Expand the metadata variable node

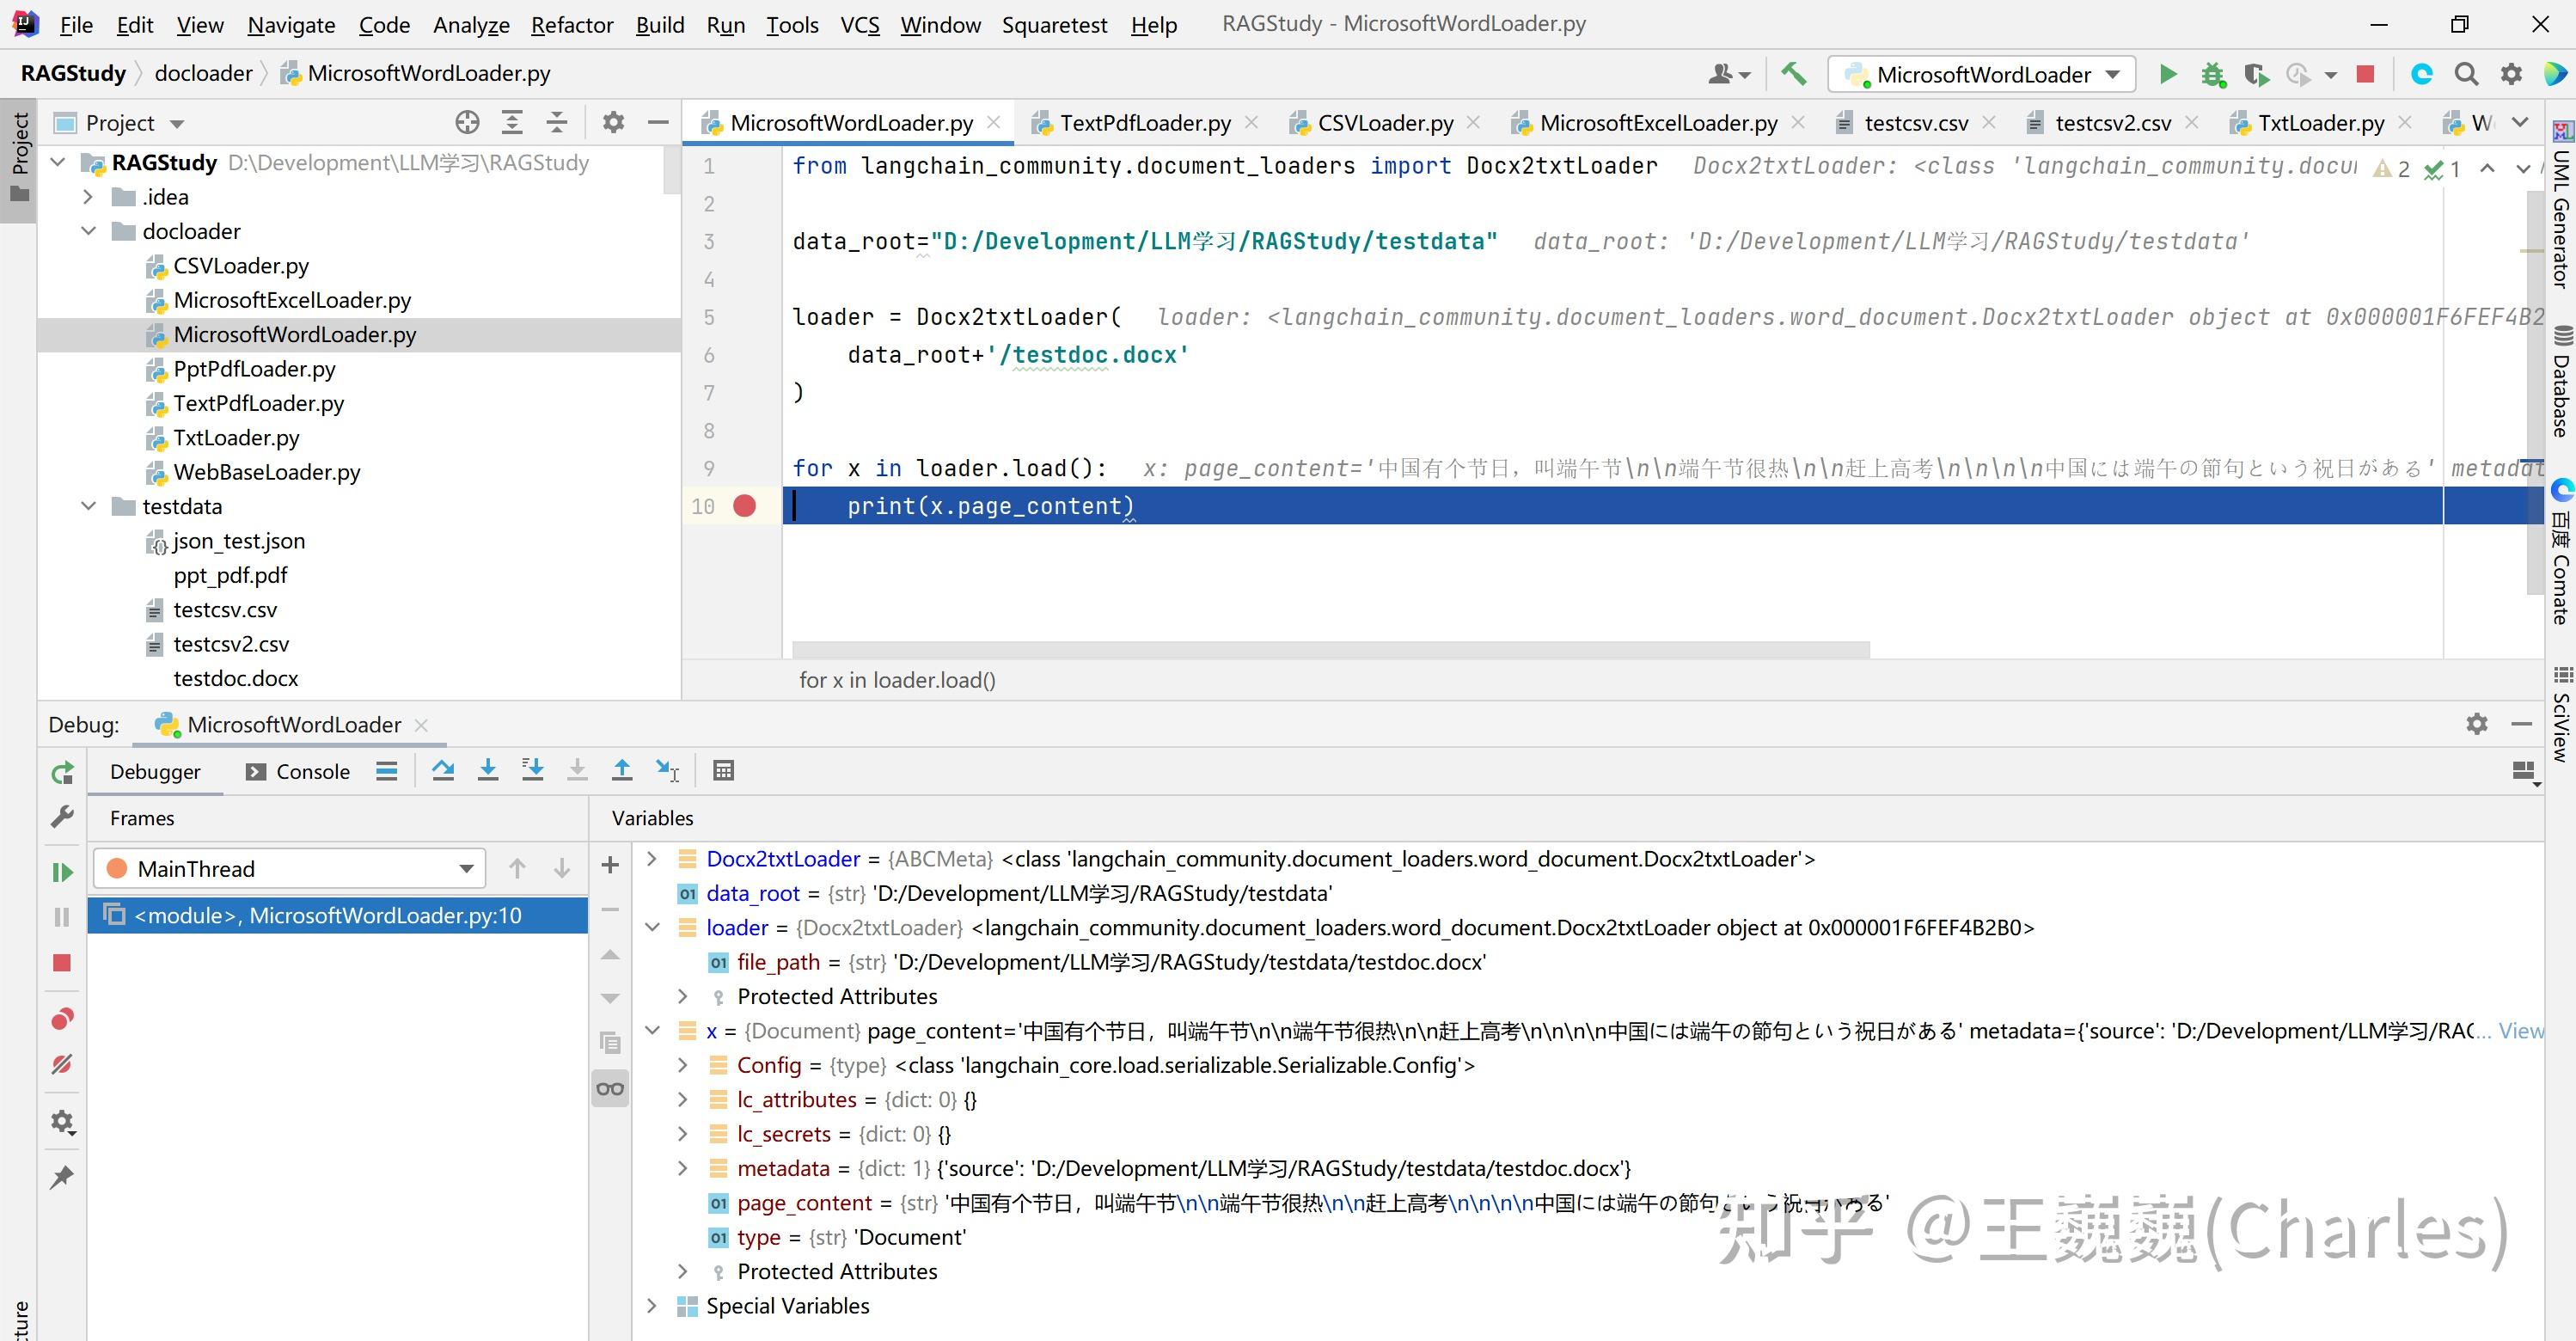pos(683,1168)
